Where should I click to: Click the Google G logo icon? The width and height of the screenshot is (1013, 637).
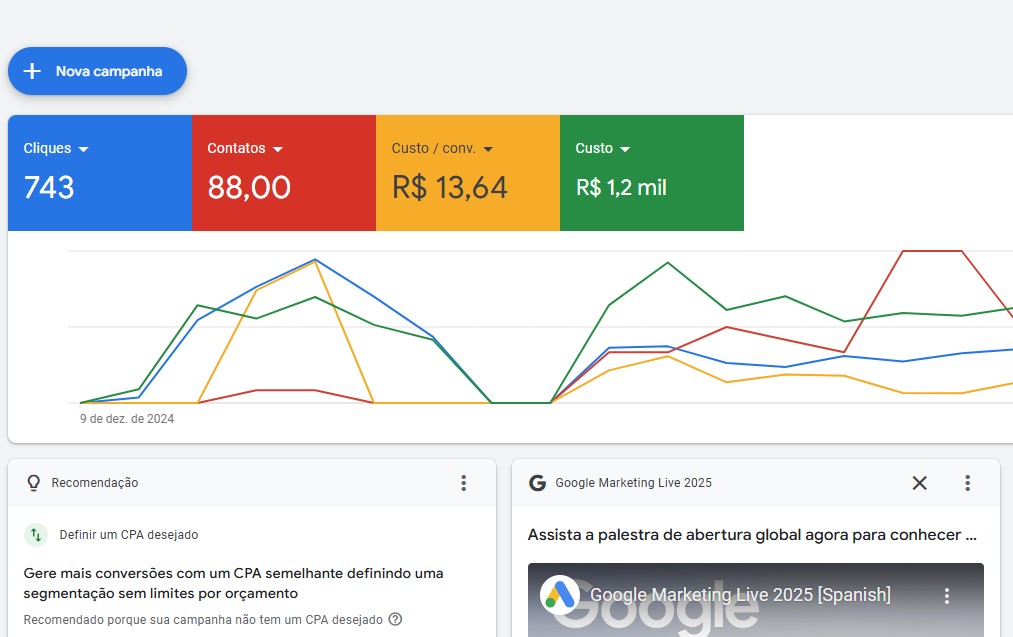(538, 483)
